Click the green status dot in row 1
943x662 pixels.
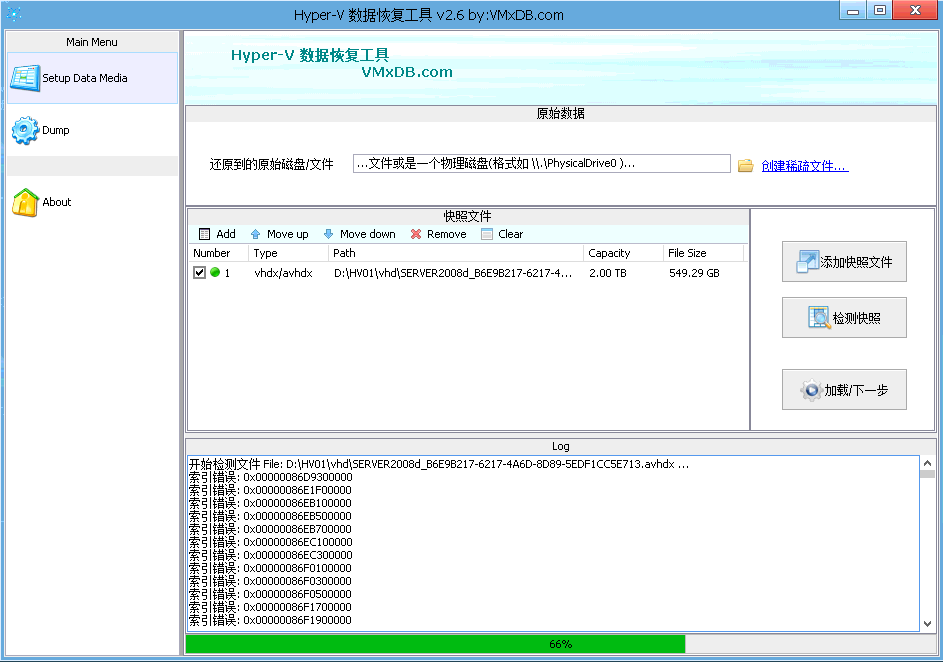215,272
